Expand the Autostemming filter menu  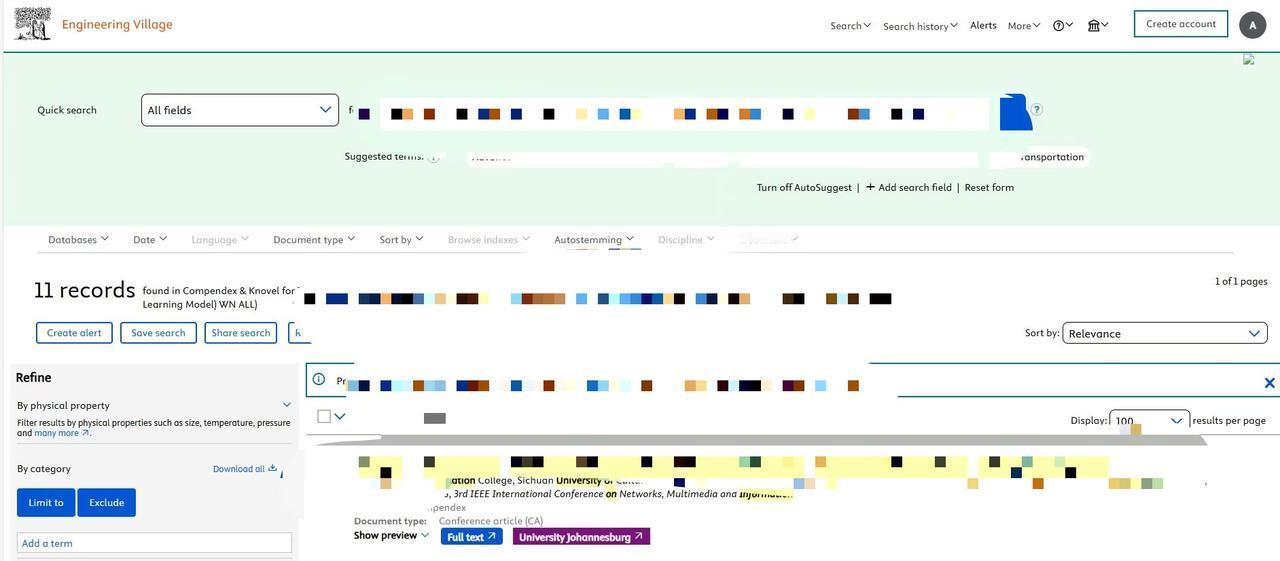tap(594, 239)
